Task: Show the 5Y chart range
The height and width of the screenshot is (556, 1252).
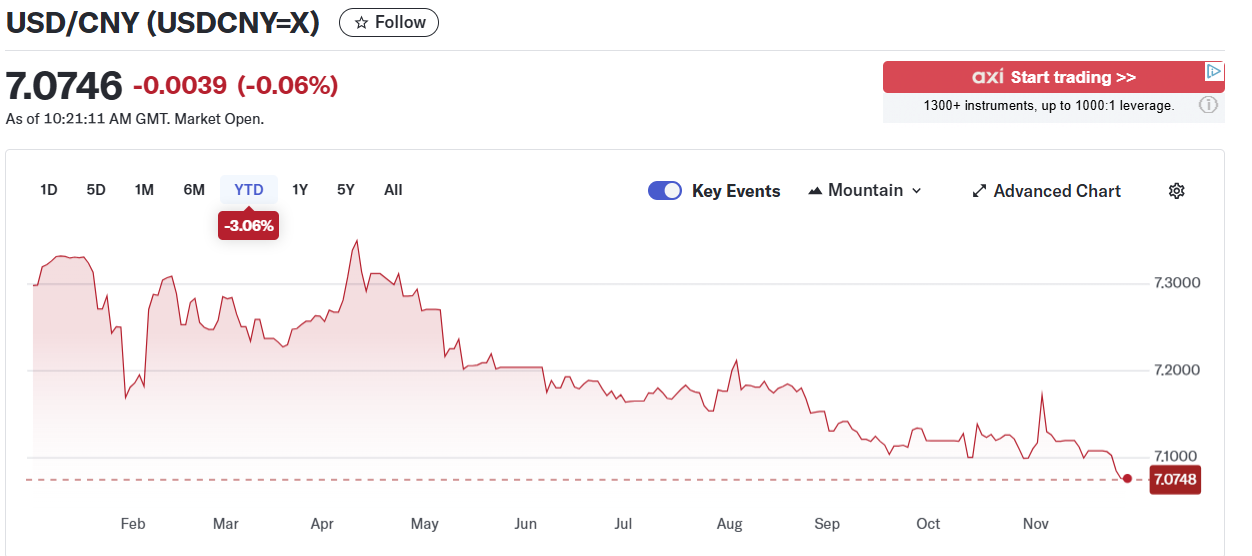Action: (346, 190)
